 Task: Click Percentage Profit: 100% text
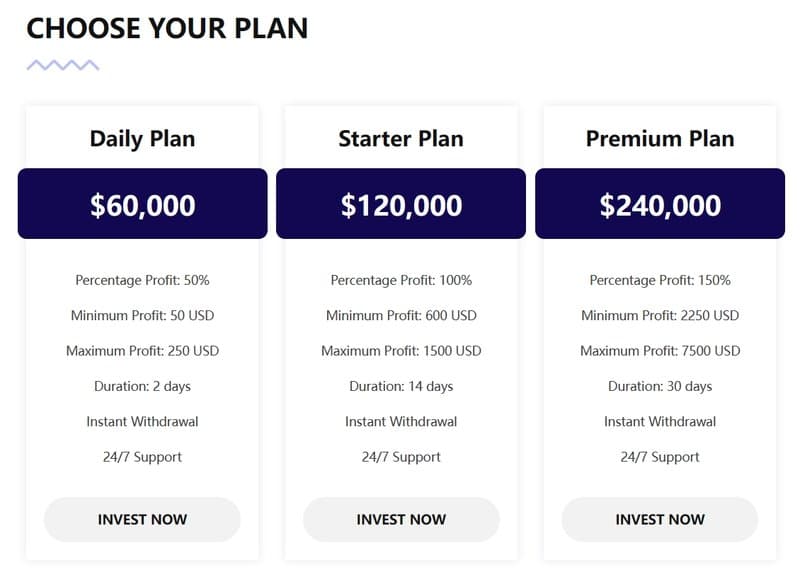coord(401,280)
